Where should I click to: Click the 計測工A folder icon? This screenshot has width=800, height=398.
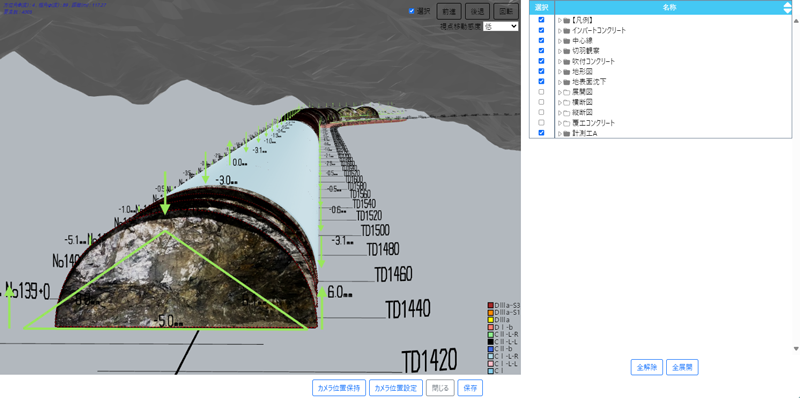point(566,133)
